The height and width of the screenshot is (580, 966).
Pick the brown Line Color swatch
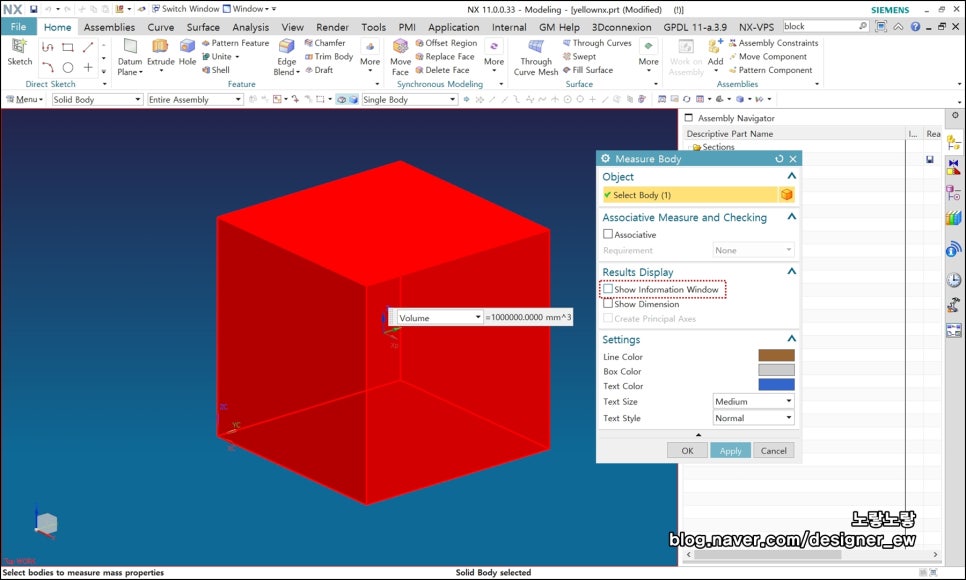(x=776, y=356)
